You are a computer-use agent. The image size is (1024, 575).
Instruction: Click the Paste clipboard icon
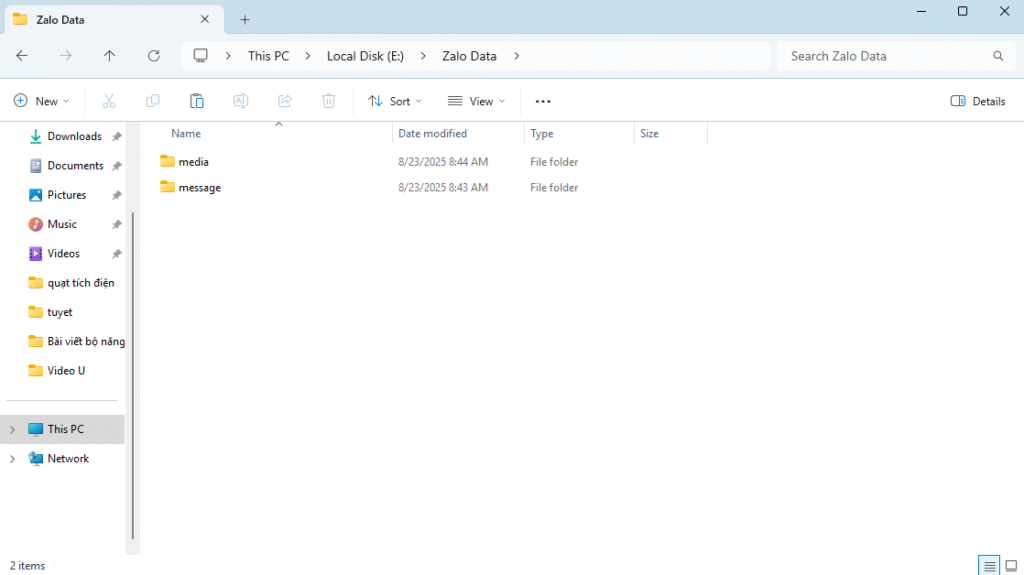click(197, 101)
